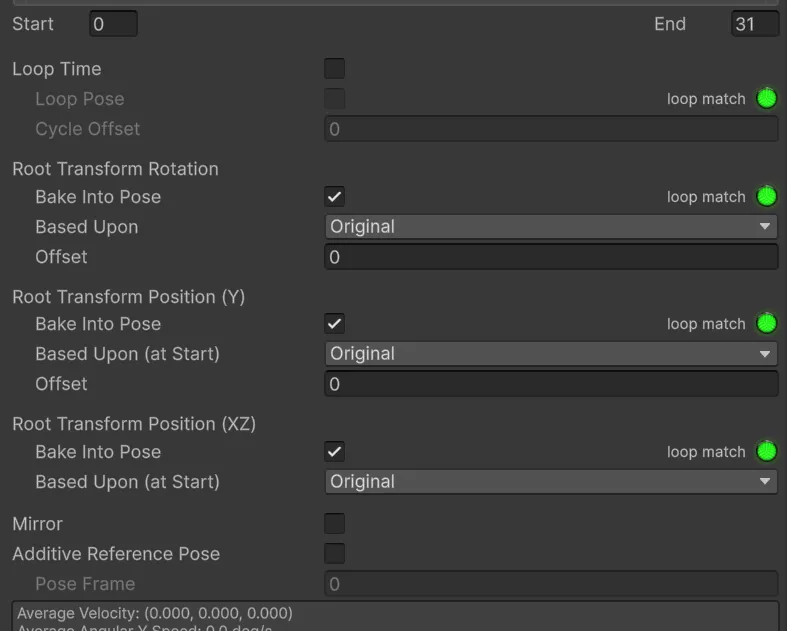The height and width of the screenshot is (631, 787).
Task: Click the Root Transform Rotation loop match light
Action: 766,196
